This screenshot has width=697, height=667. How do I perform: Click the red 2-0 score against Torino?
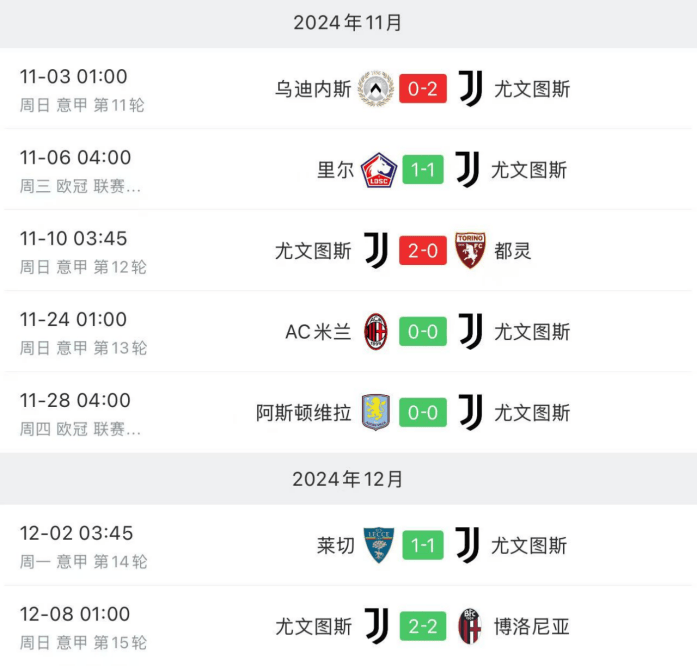point(423,251)
